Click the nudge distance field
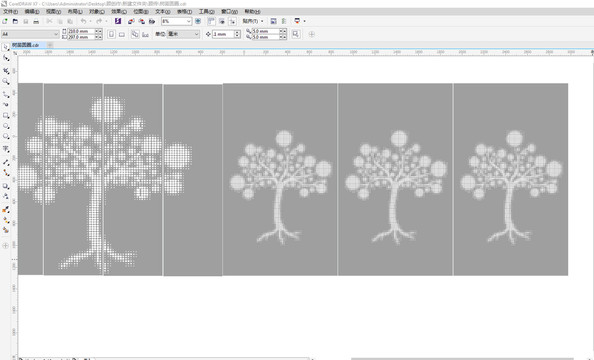 pos(223,34)
